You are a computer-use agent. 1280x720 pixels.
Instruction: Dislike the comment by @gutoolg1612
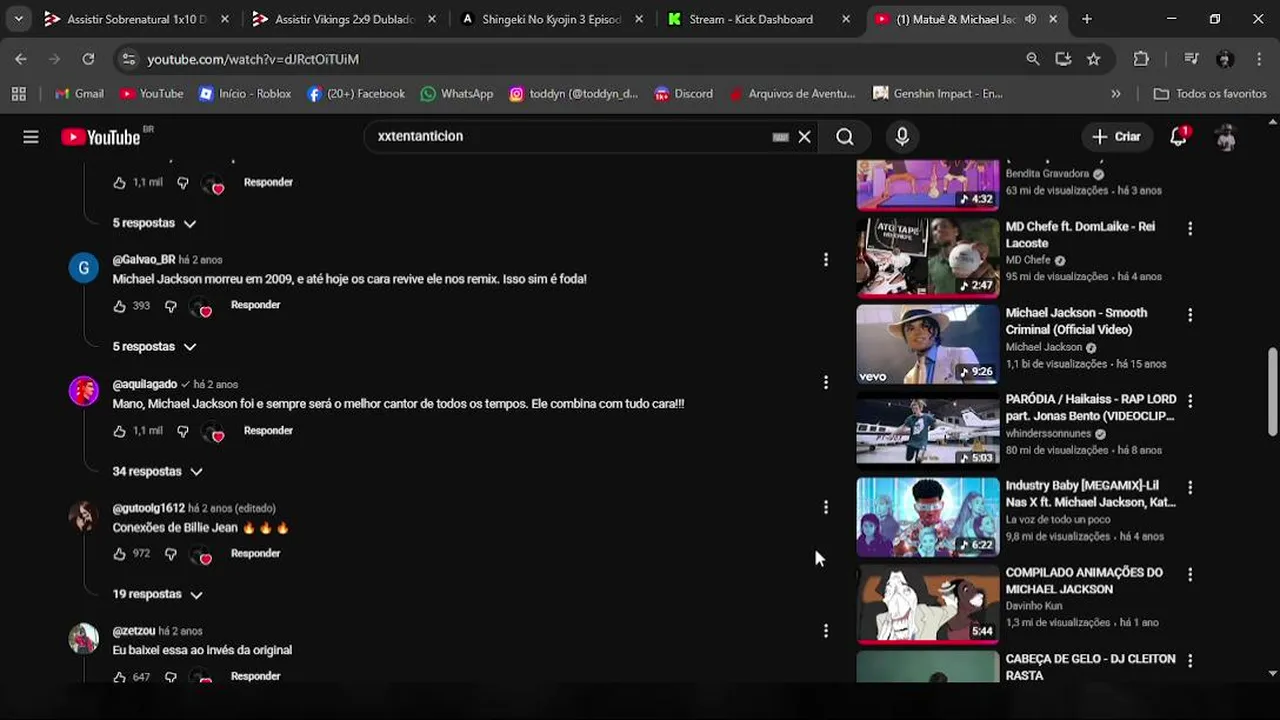(x=170, y=554)
